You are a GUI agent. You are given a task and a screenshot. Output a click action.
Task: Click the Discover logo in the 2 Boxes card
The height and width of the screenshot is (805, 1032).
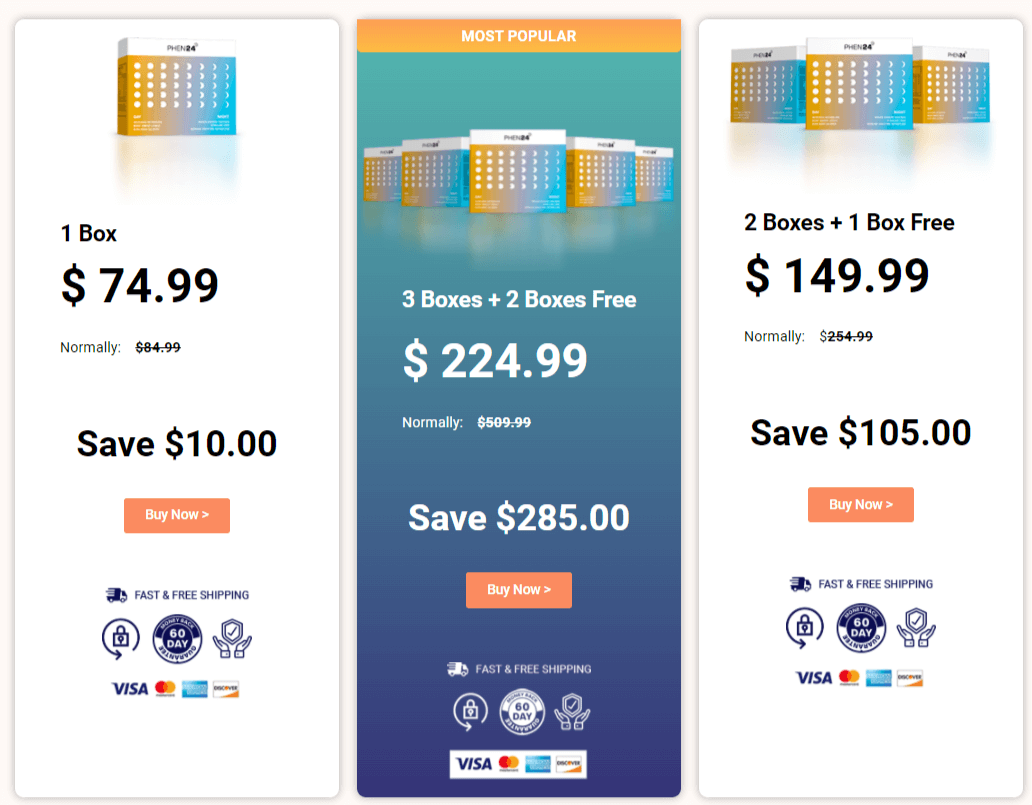click(x=910, y=678)
